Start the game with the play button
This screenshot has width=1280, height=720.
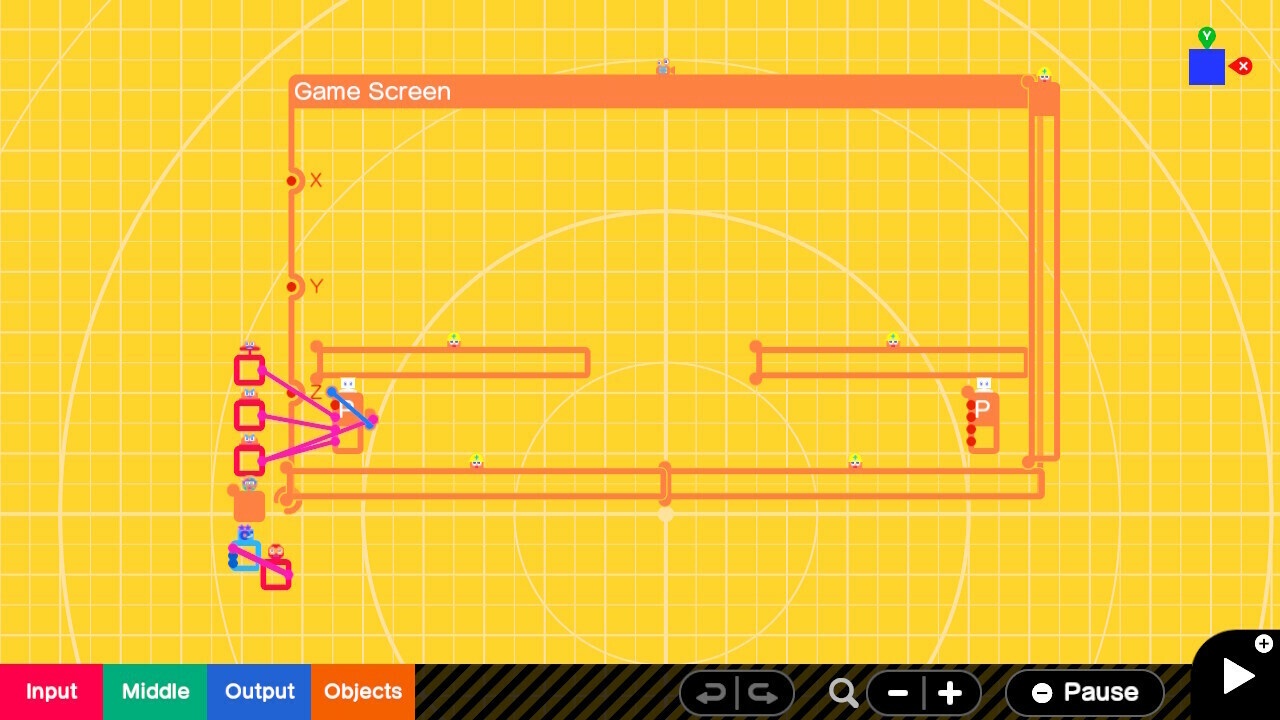(x=1238, y=676)
